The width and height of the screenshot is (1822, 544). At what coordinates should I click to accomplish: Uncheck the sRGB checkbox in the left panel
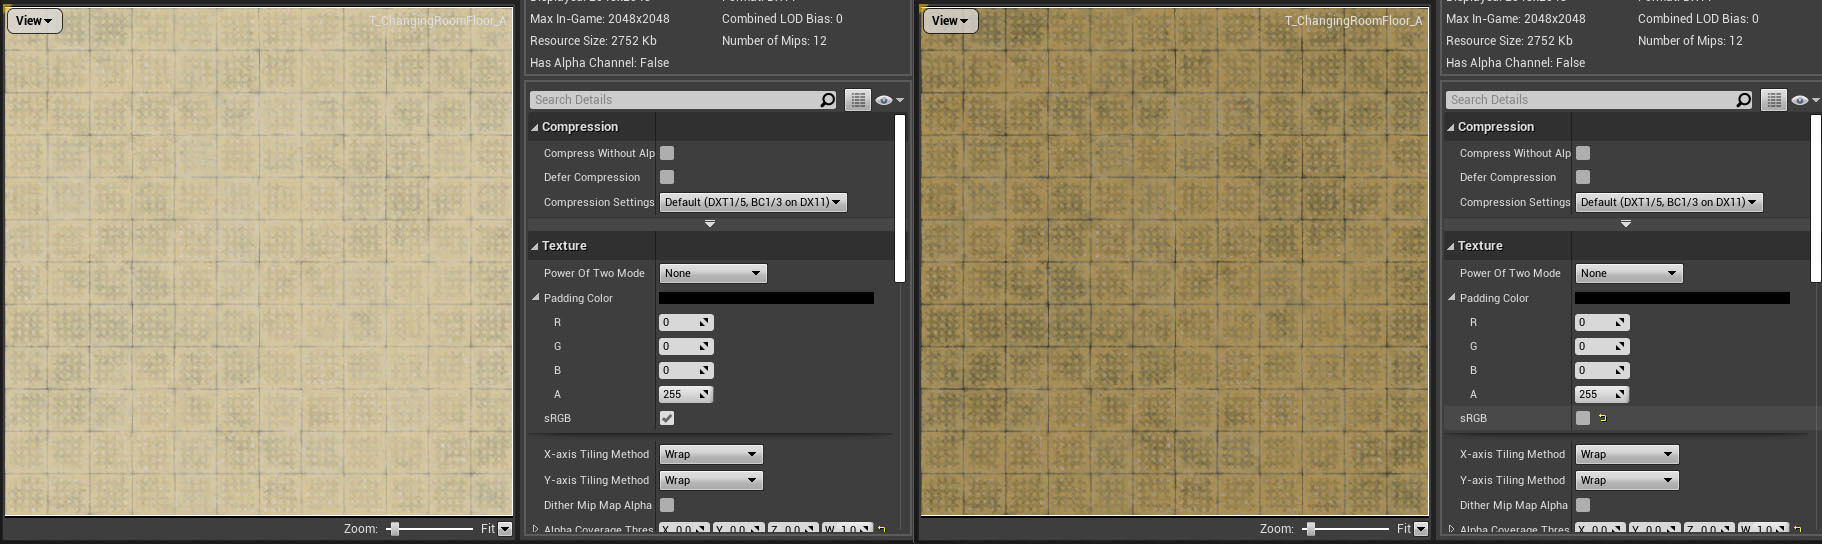click(x=667, y=418)
